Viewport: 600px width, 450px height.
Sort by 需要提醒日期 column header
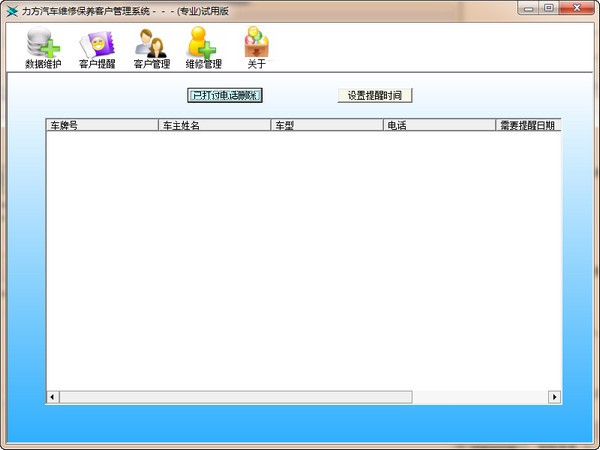[528, 125]
